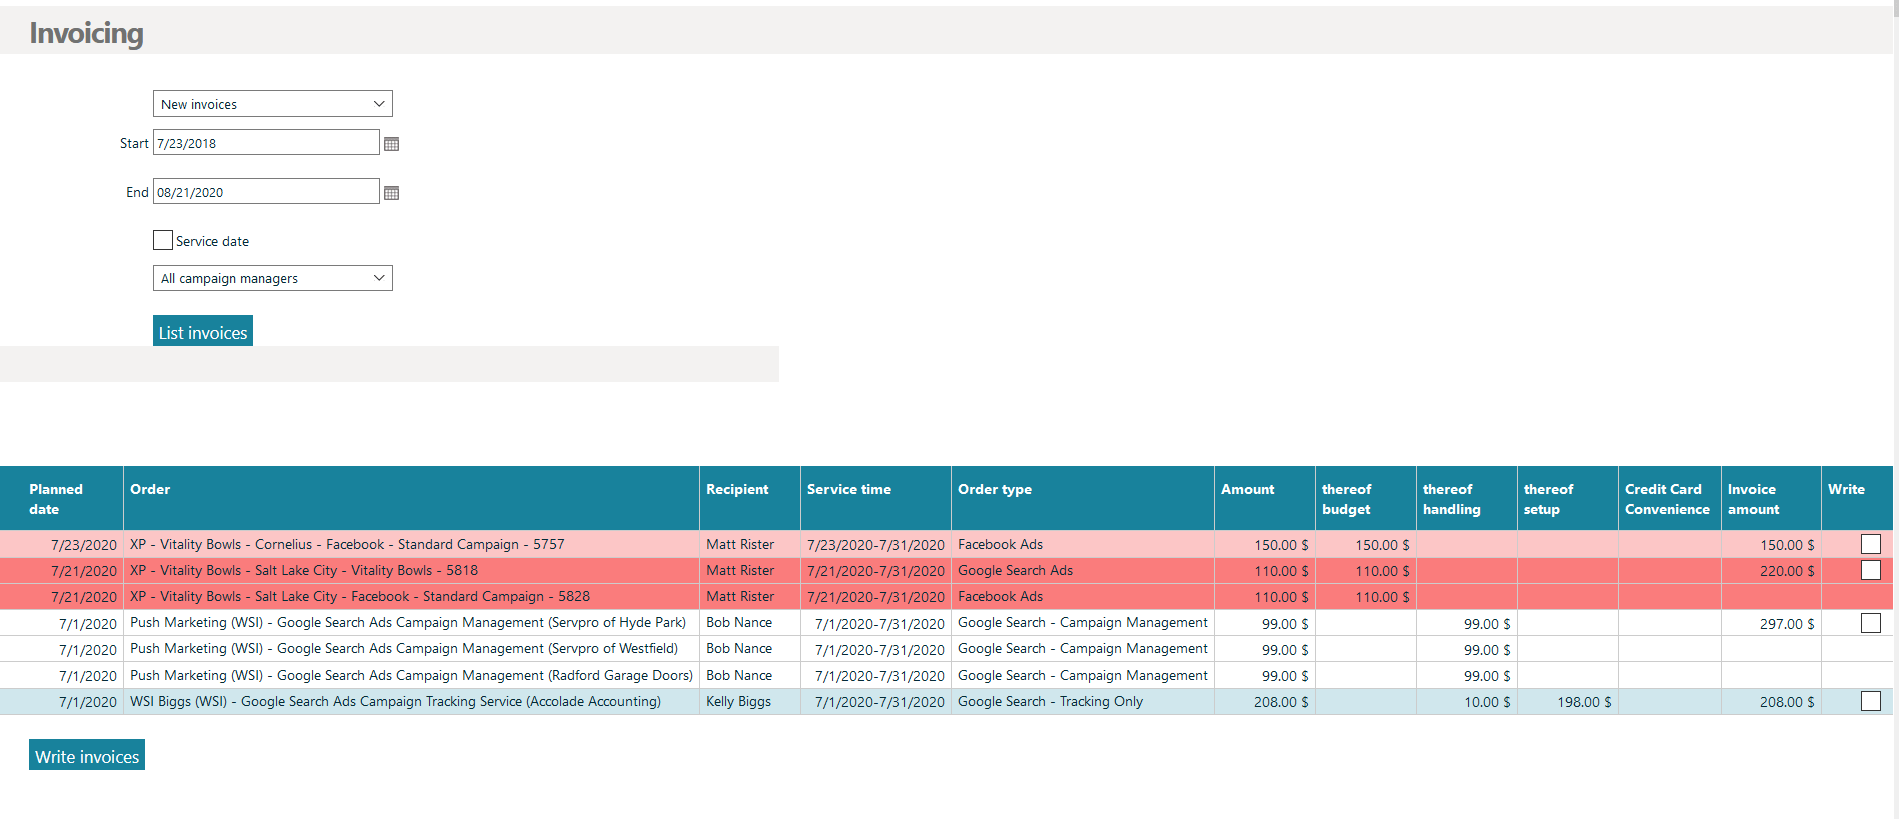Click invoice amount 297.00 $
Screen dimensions: 1899x819
pos(1787,624)
